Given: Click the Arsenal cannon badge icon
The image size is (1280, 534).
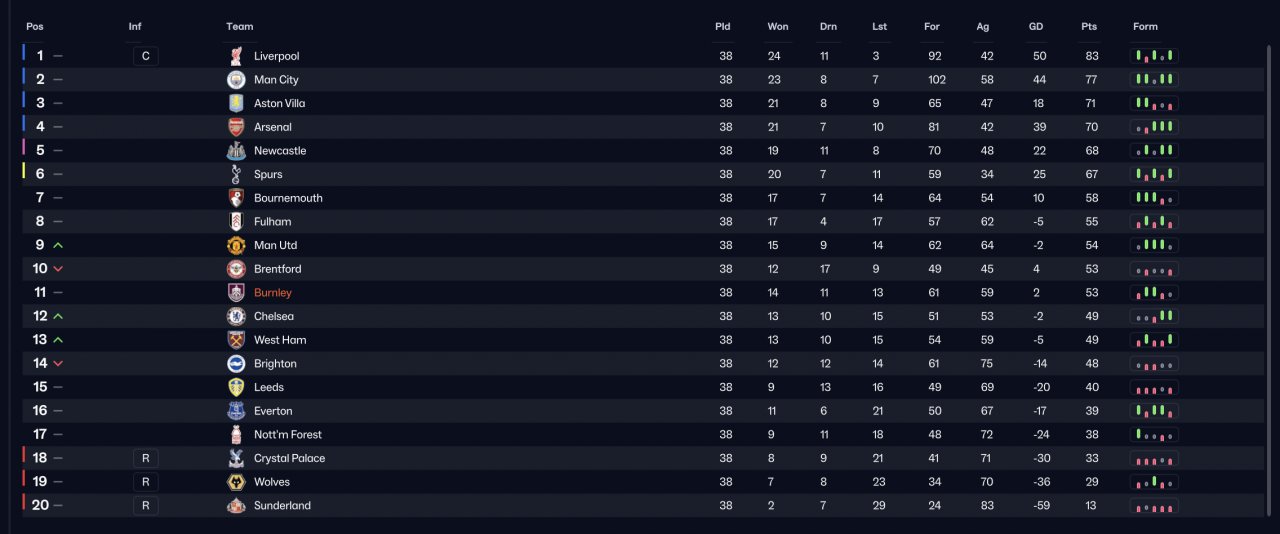Looking at the screenshot, I should tap(236, 127).
